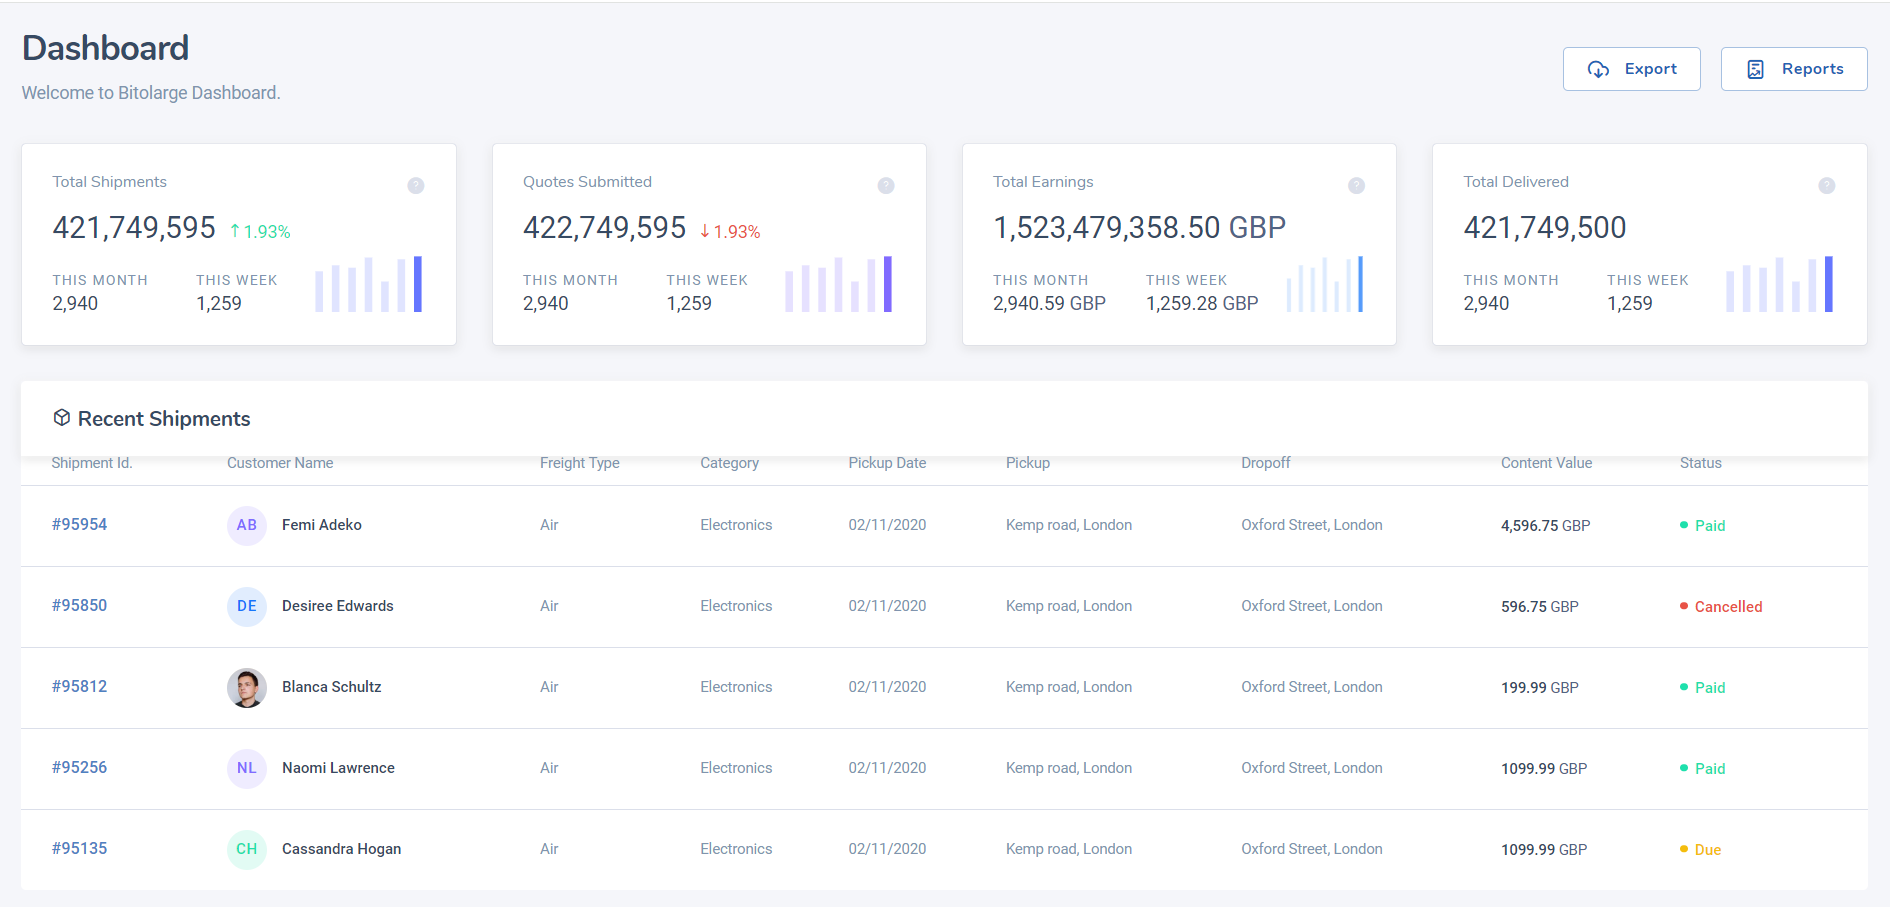Click the Cancelled status of Desiree Edwards
The image size is (1890, 907).
click(x=1727, y=607)
